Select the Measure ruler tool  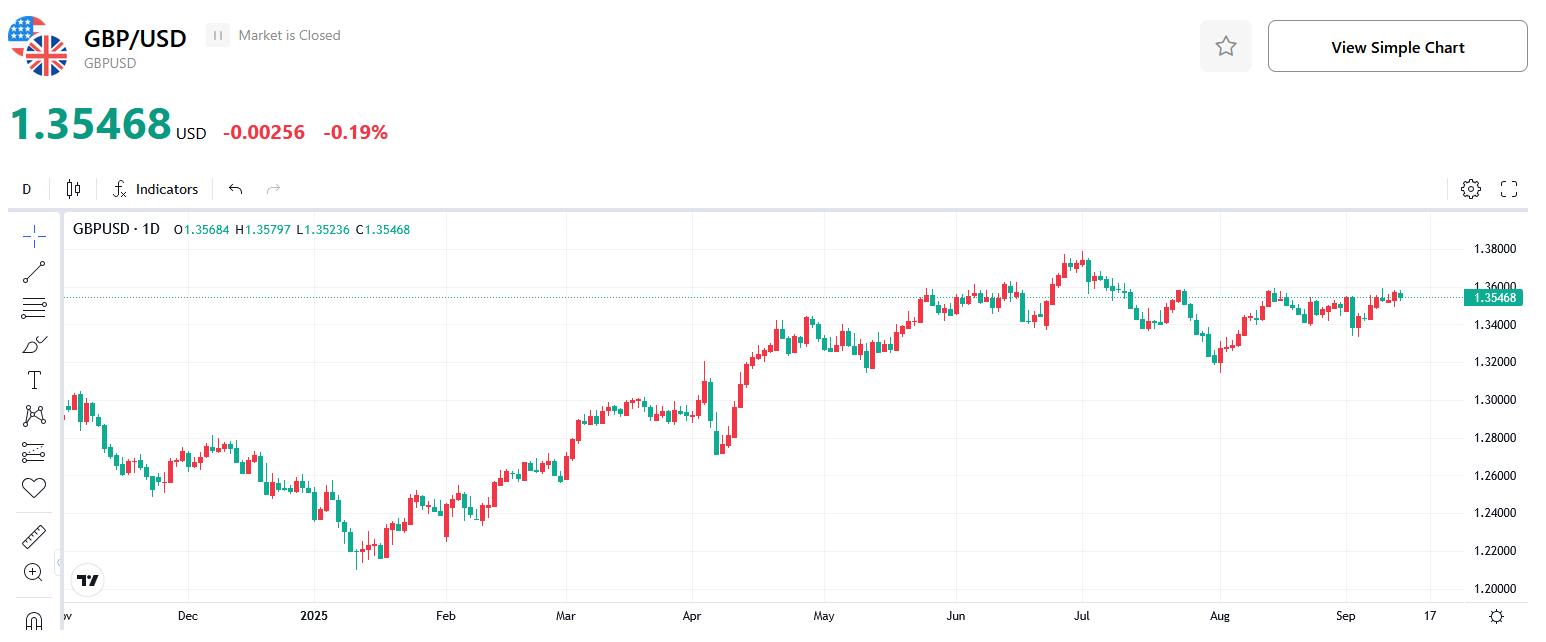point(34,536)
